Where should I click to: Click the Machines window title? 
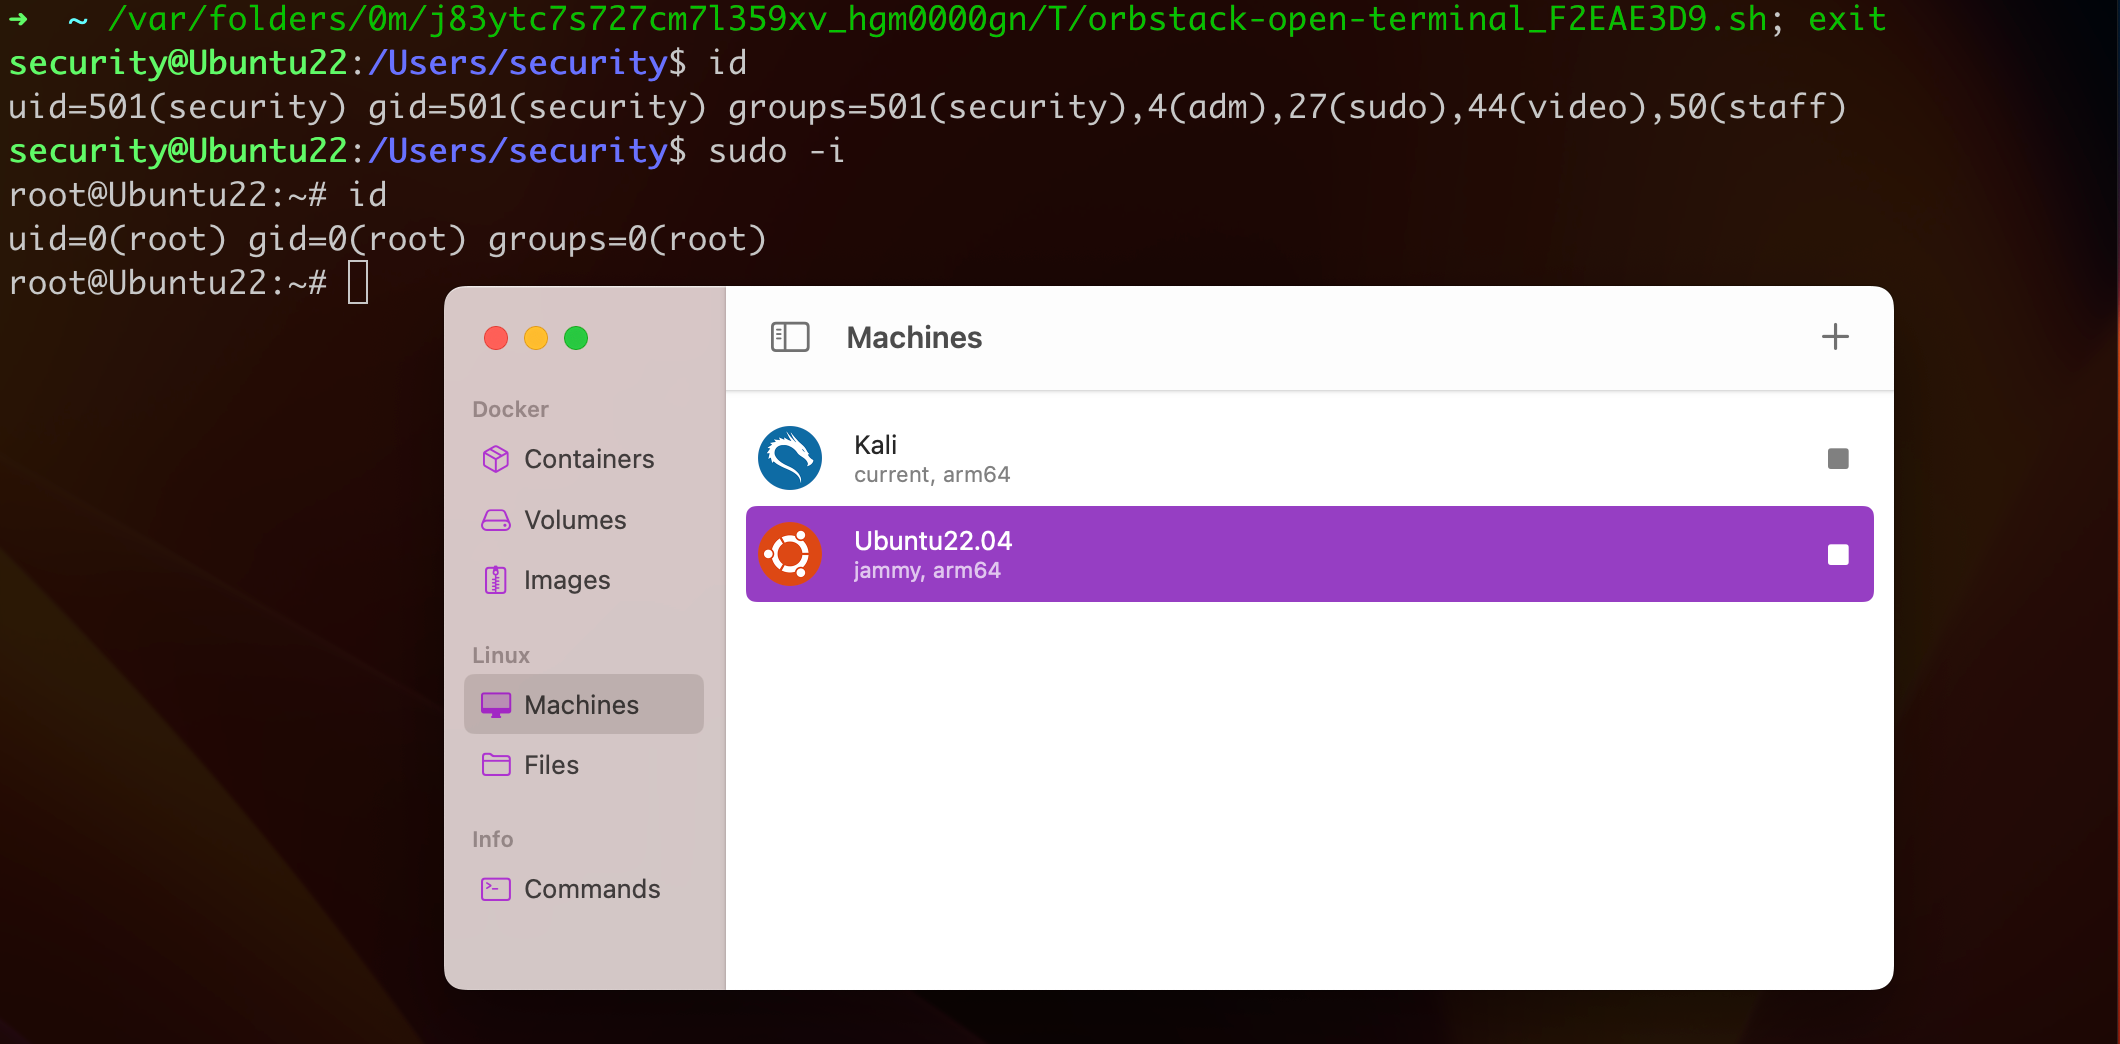(914, 338)
